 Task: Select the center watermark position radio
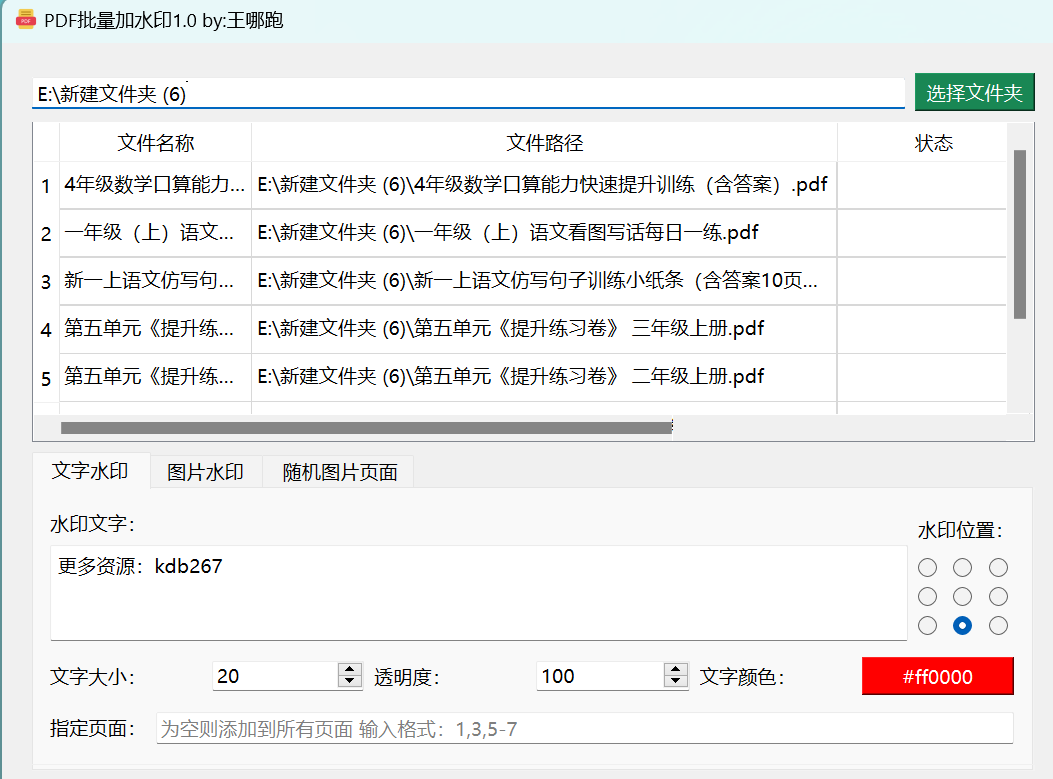962,596
